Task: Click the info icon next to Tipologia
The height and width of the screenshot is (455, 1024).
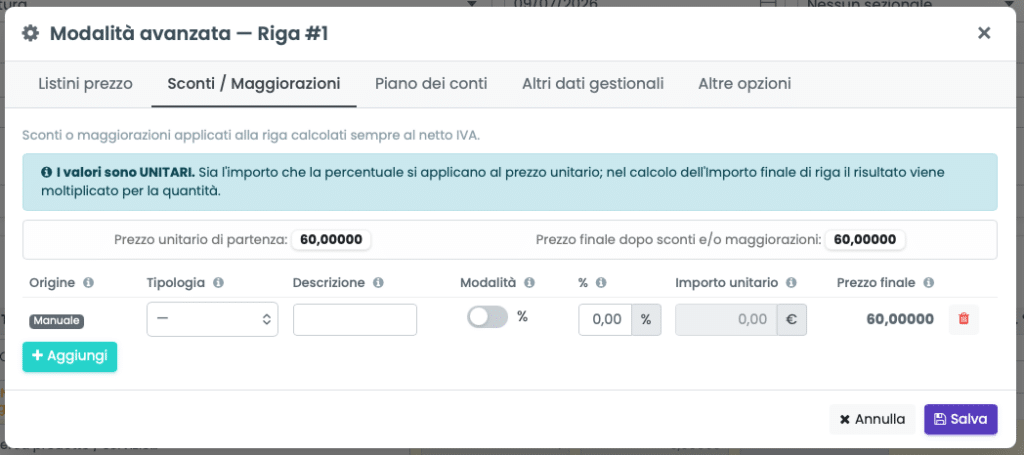Action: coord(218,283)
